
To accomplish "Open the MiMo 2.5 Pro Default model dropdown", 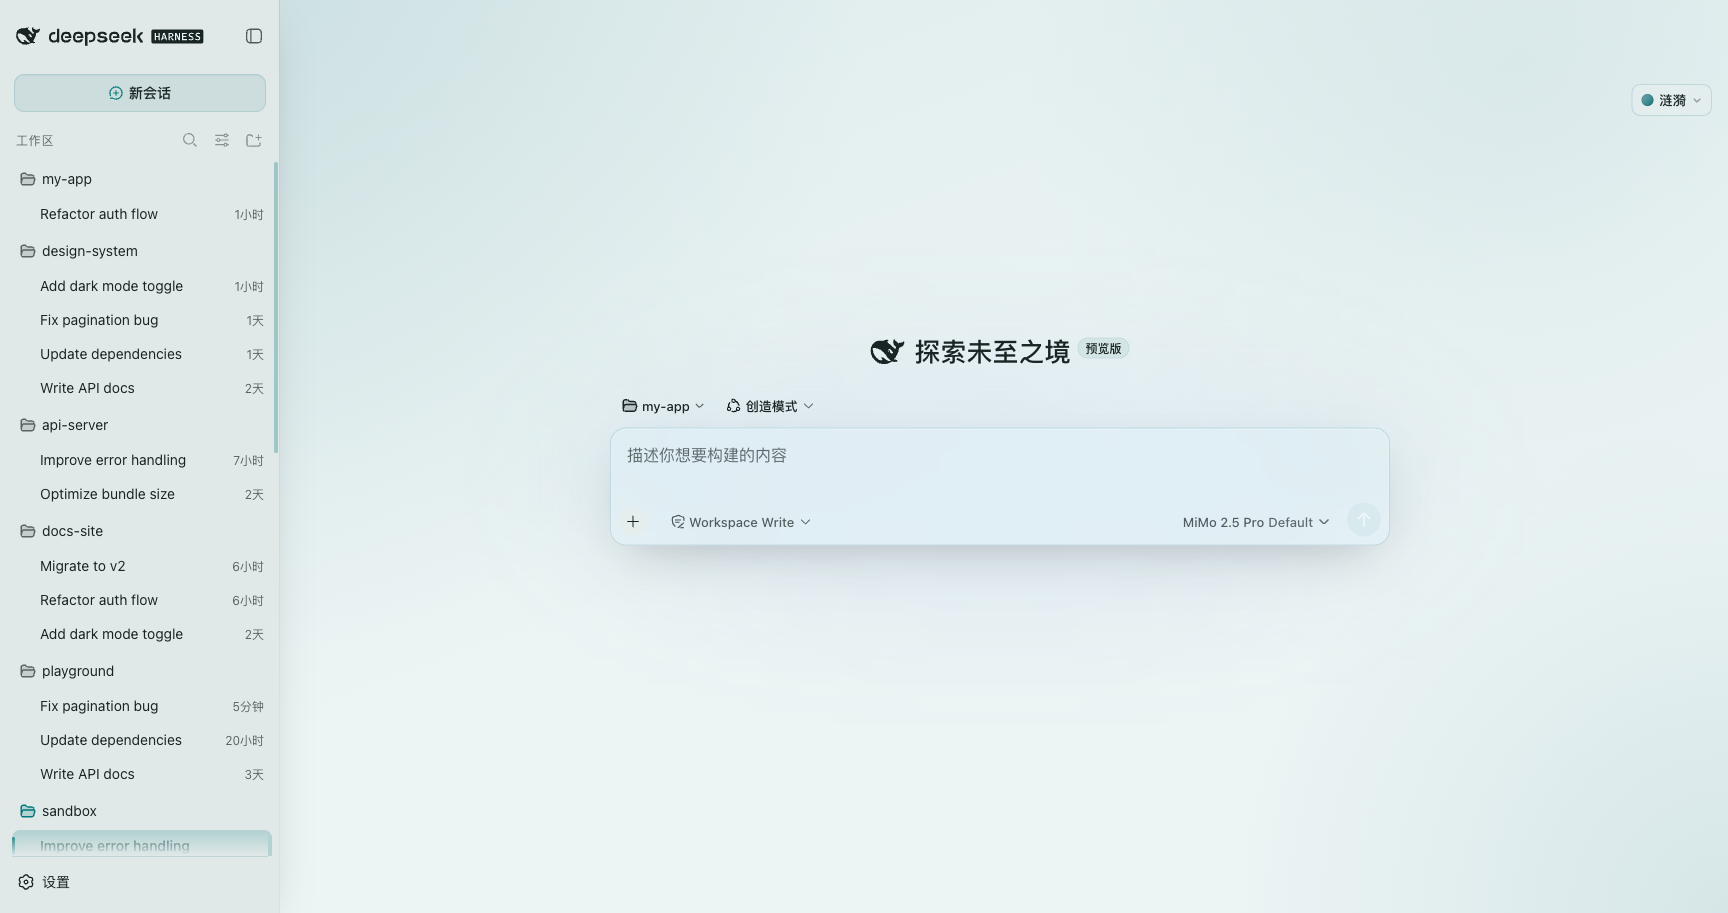I will click(x=1256, y=522).
